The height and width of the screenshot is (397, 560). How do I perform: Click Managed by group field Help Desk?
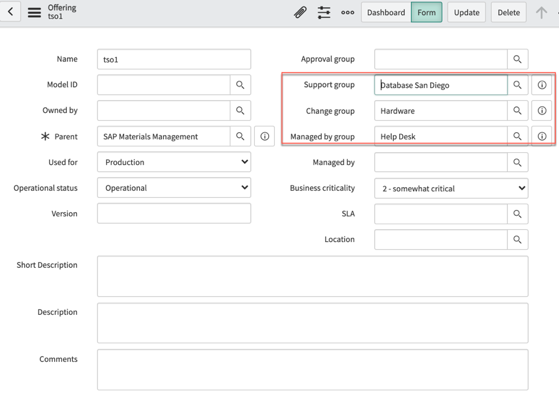tap(441, 136)
